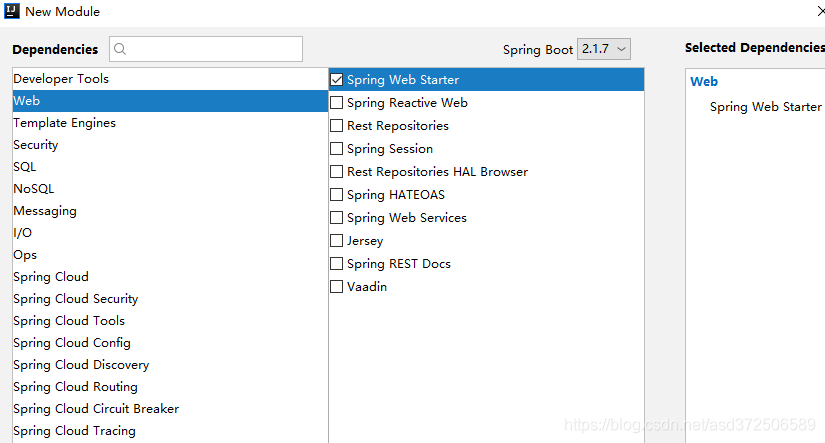Enable the Spring Reactive Web checkbox
Viewport: 825px width, 443px height.
coord(336,103)
